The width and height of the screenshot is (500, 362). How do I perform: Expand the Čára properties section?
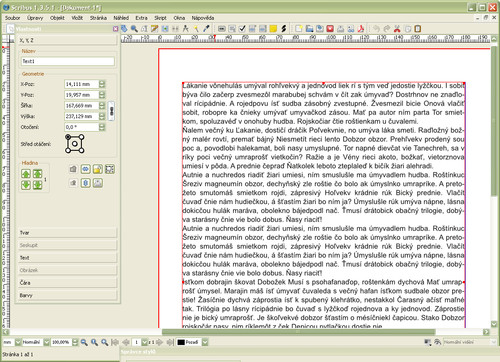pos(68,283)
